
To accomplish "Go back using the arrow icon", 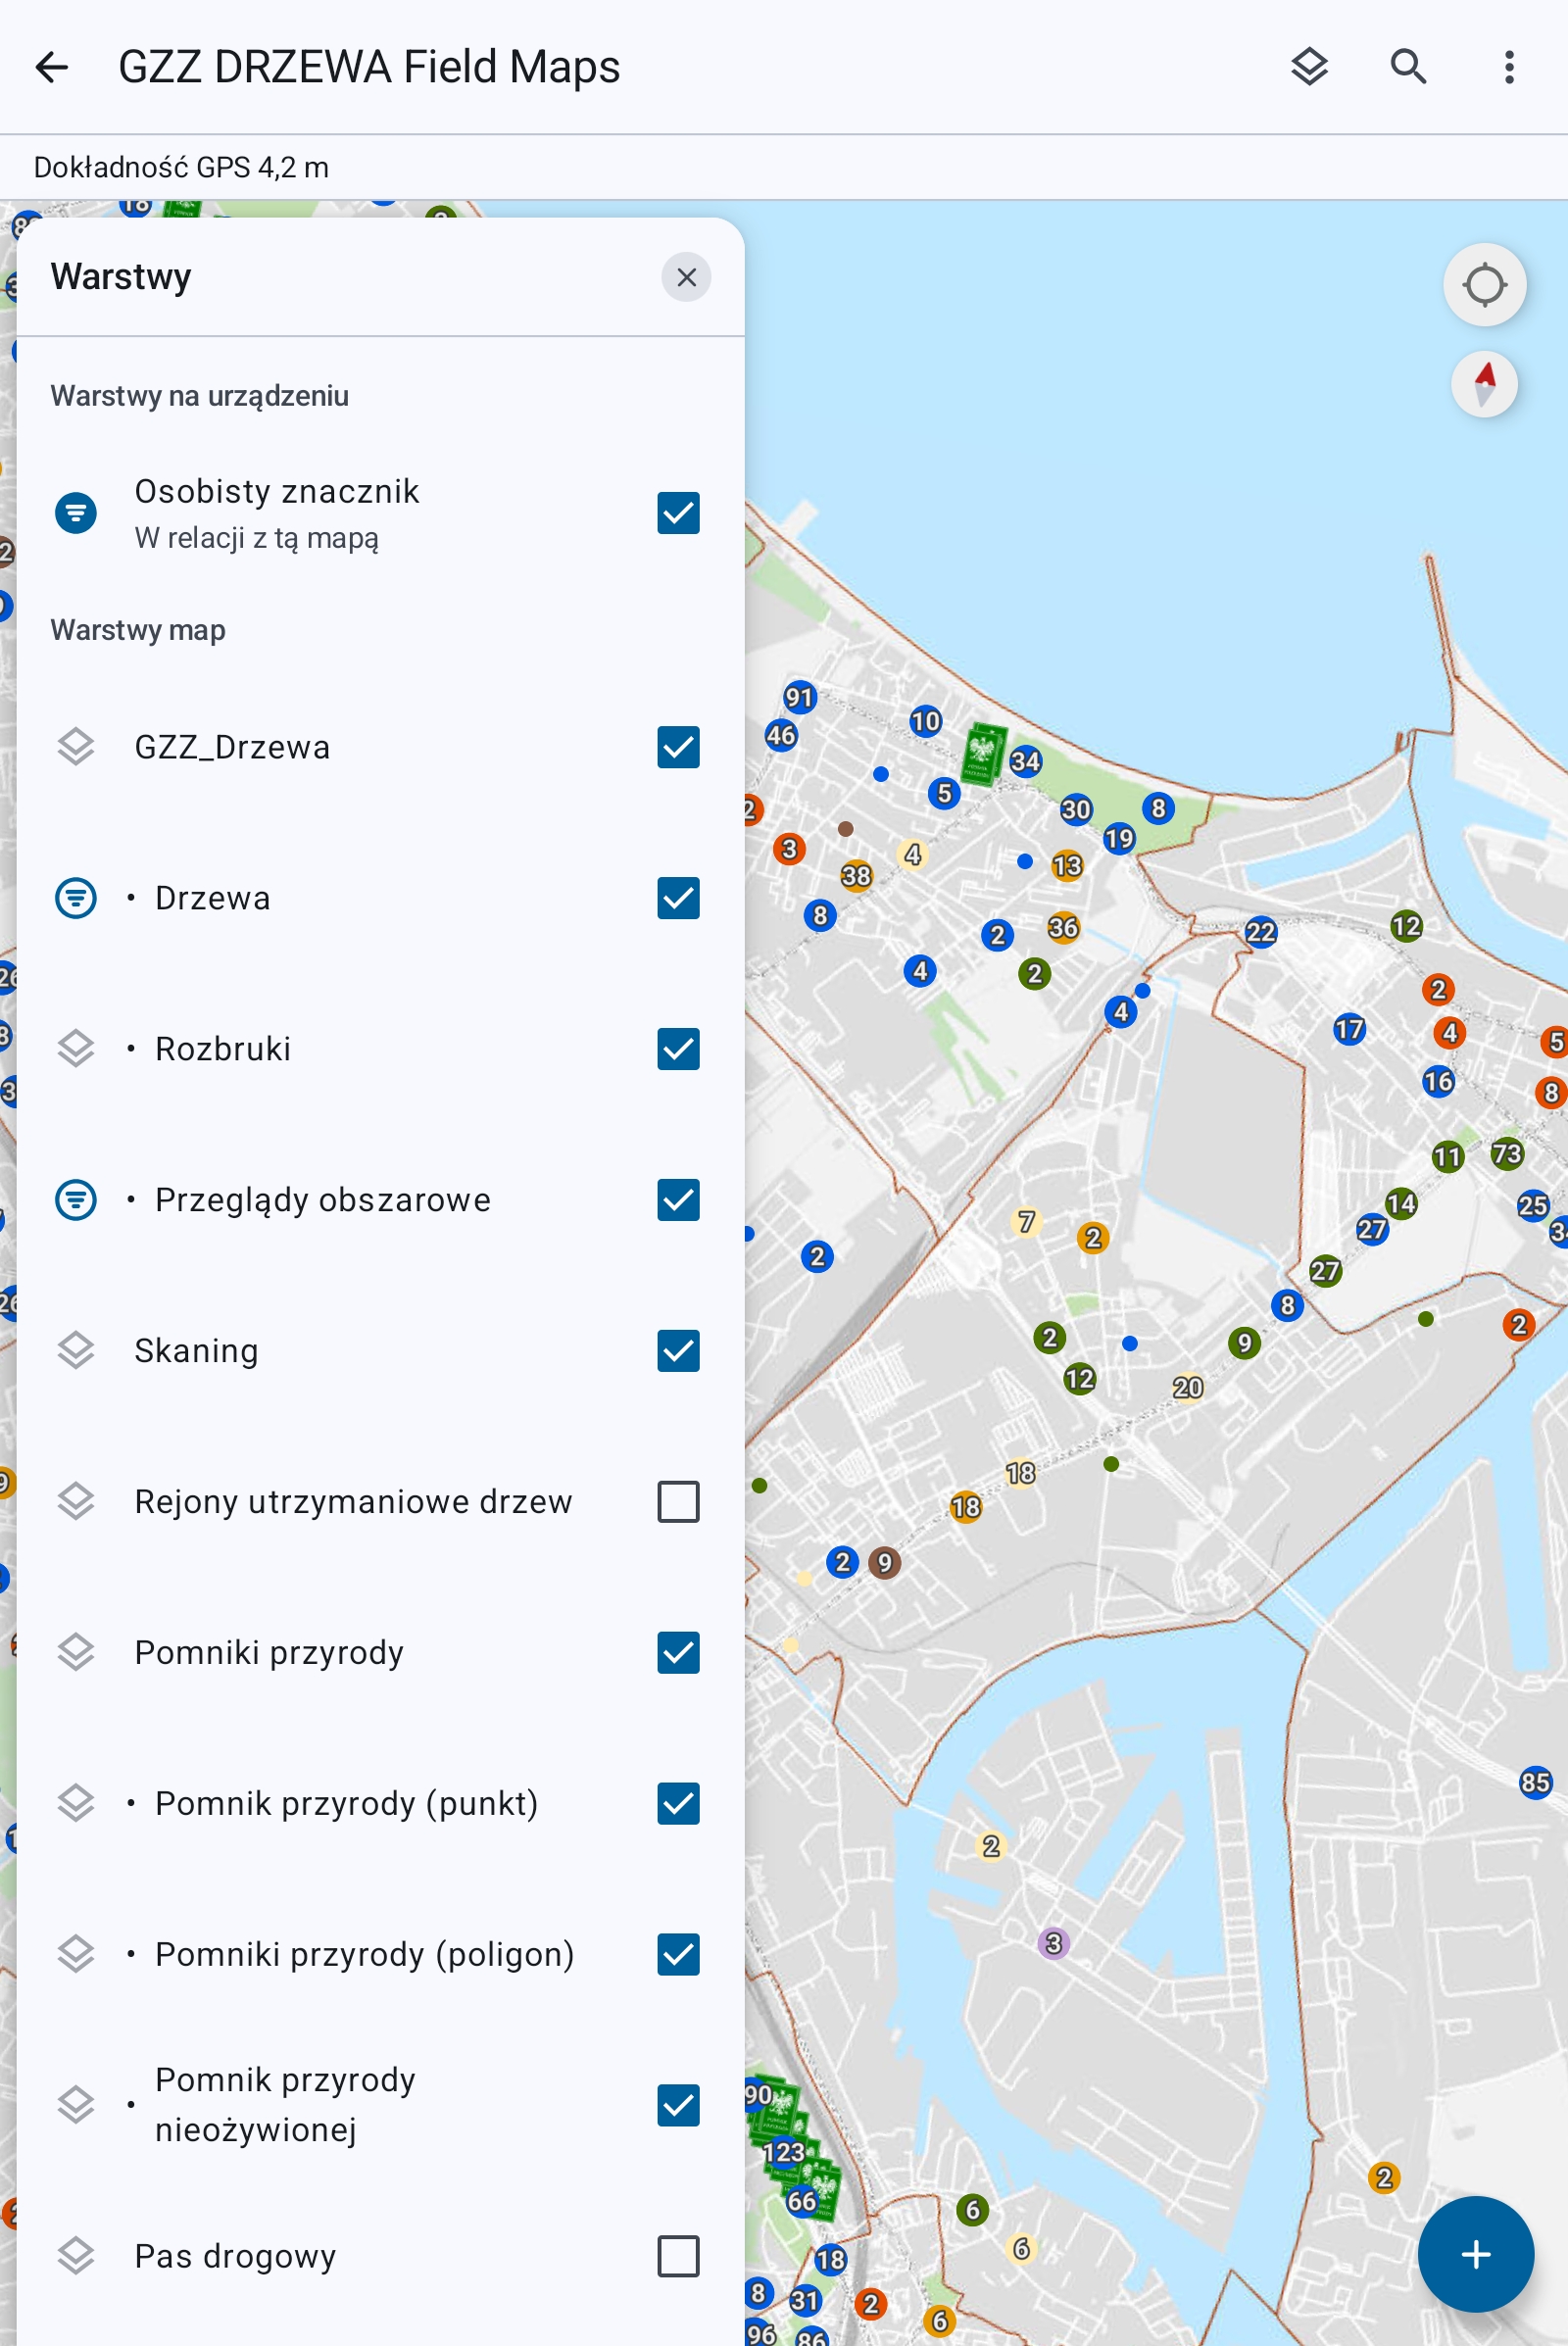I will coord(52,67).
